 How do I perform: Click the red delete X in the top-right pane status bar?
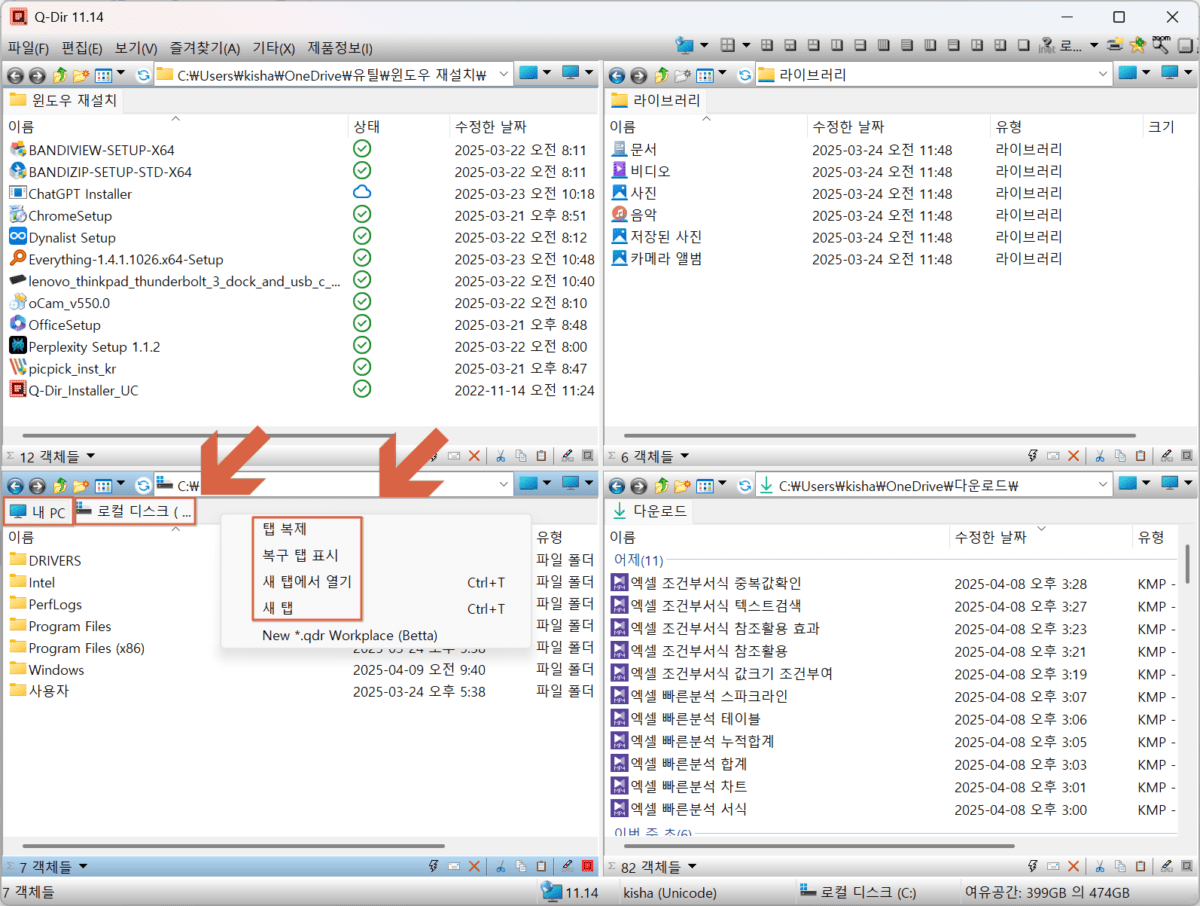pyautogui.click(x=1073, y=456)
